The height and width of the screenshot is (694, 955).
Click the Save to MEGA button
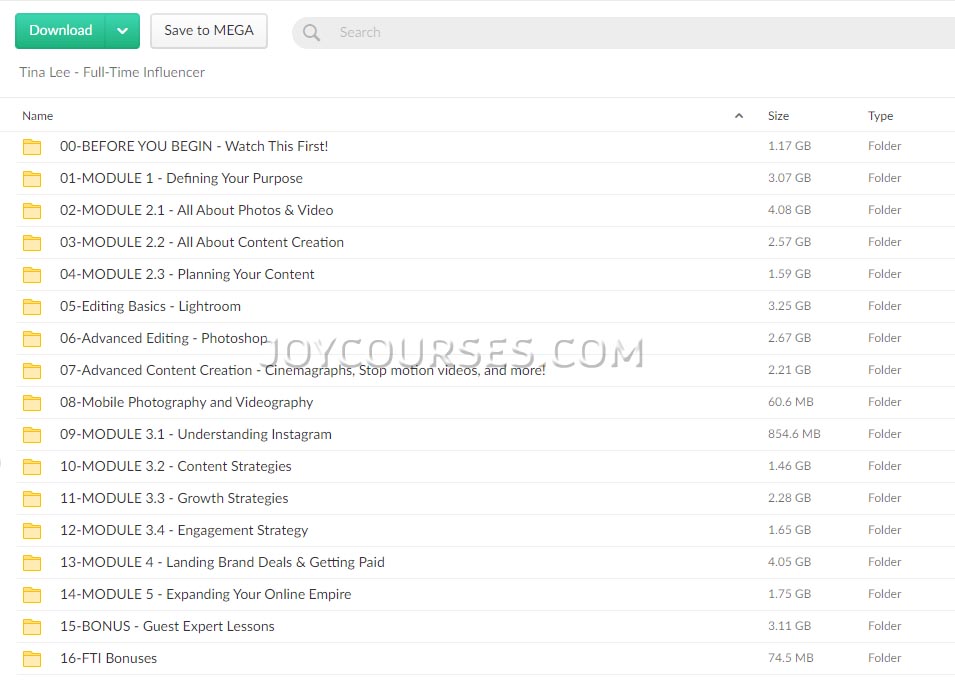[x=209, y=30]
